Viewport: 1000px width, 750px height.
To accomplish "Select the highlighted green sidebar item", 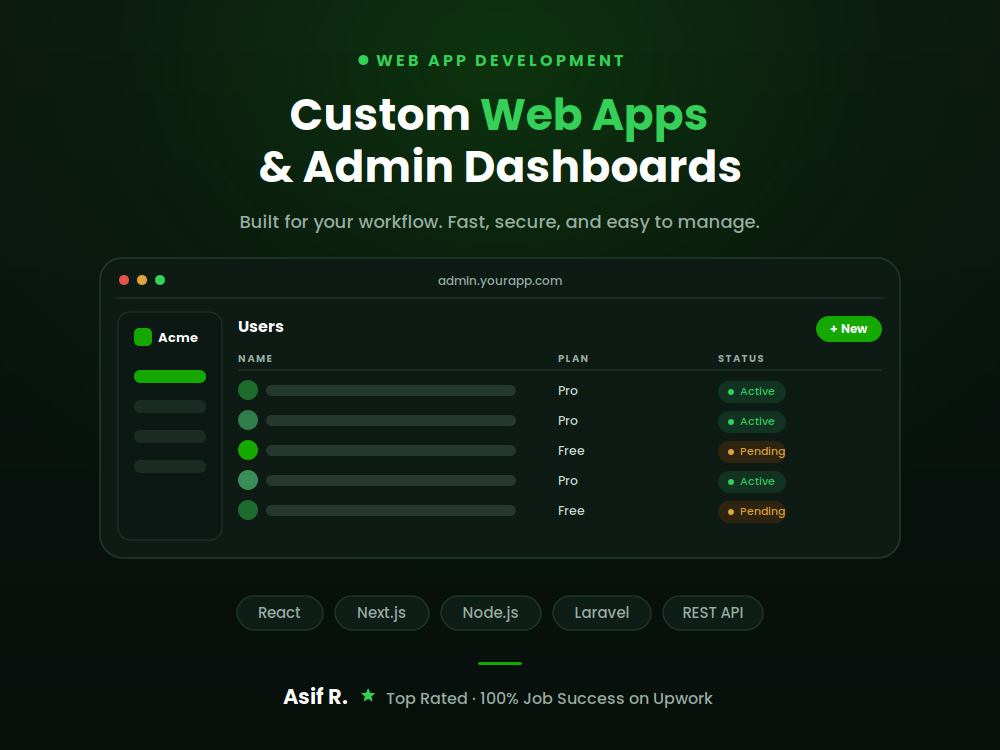I will pyautogui.click(x=170, y=376).
